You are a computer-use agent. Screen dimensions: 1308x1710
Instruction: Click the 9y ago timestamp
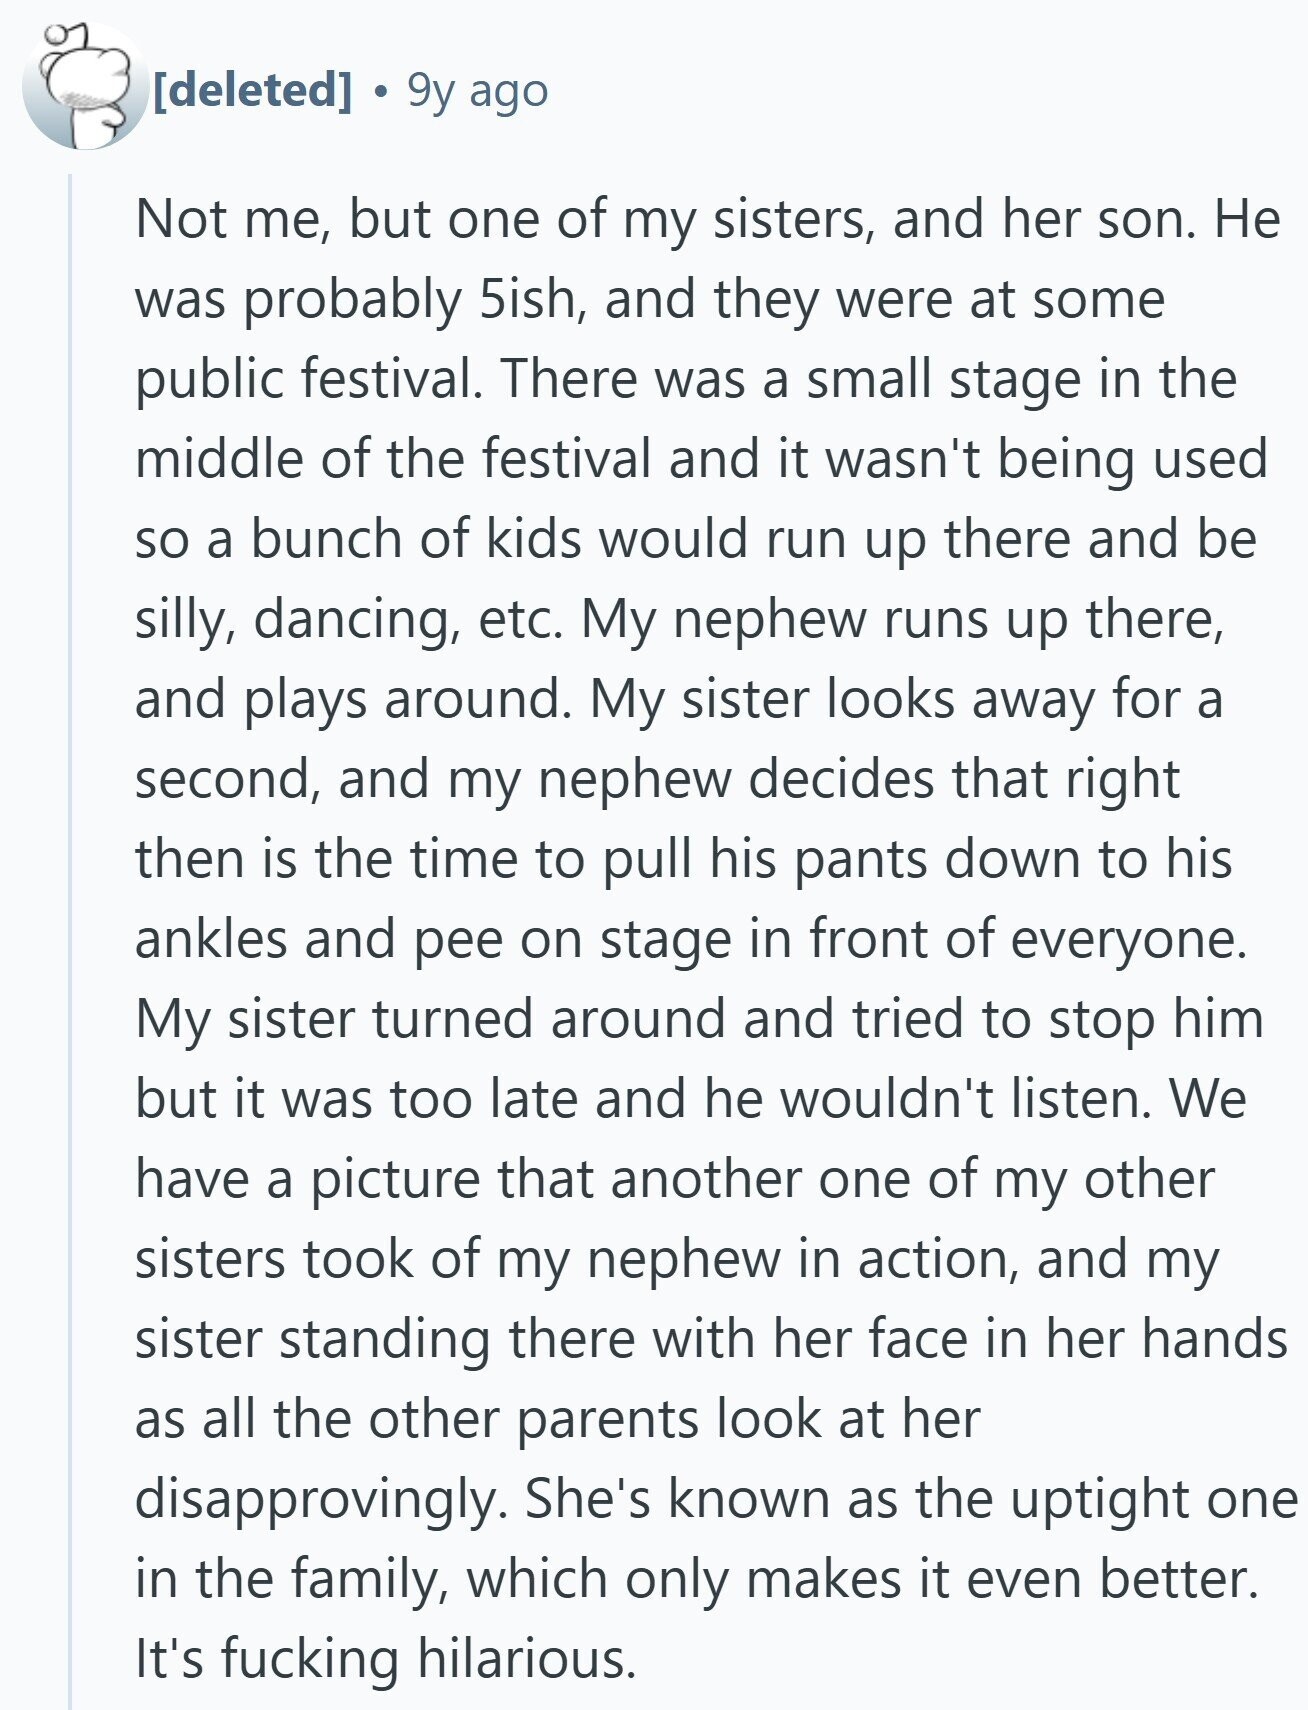(x=477, y=91)
